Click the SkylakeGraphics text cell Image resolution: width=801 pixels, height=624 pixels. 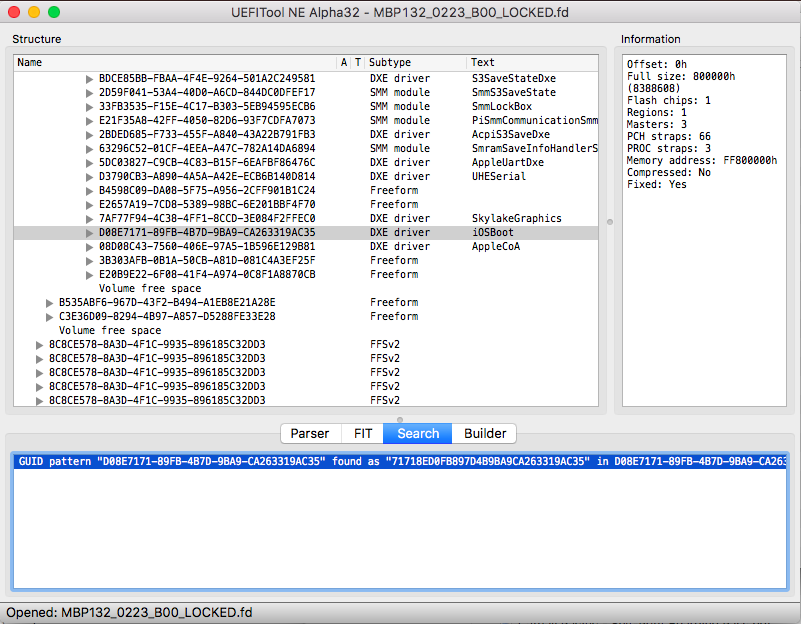click(x=516, y=219)
